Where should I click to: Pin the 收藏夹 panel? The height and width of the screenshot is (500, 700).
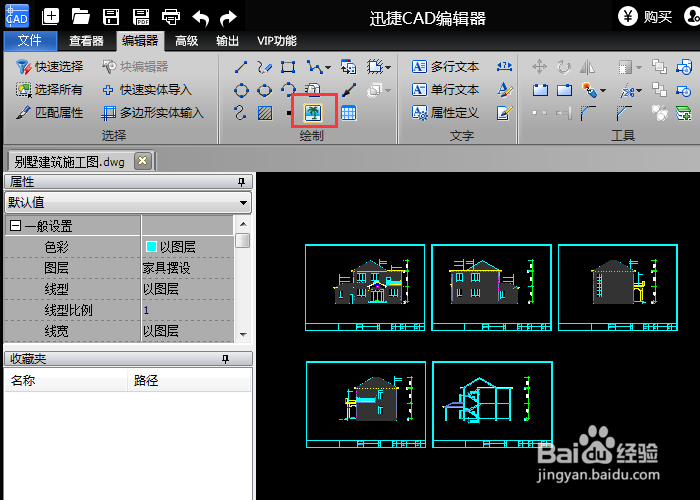[225, 359]
